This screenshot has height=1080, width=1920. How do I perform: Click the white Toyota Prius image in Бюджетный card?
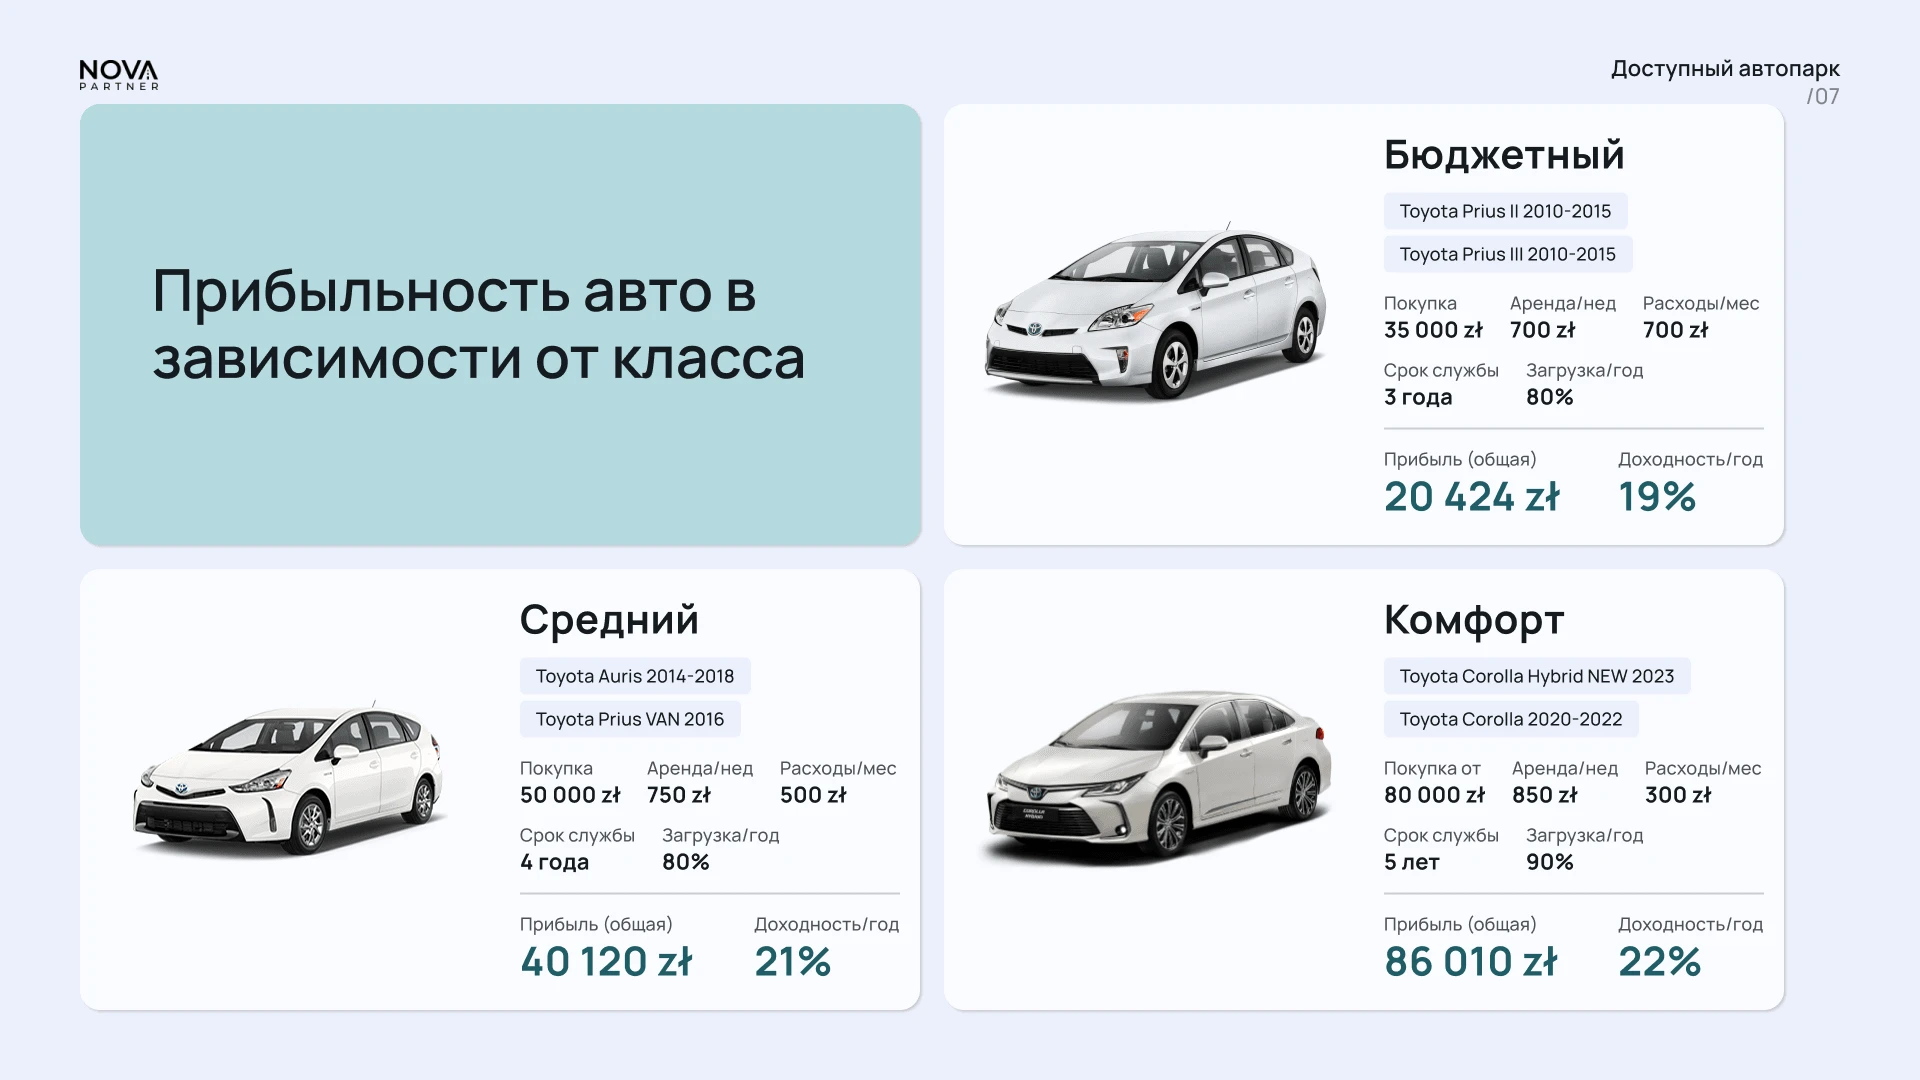pyautogui.click(x=1155, y=313)
